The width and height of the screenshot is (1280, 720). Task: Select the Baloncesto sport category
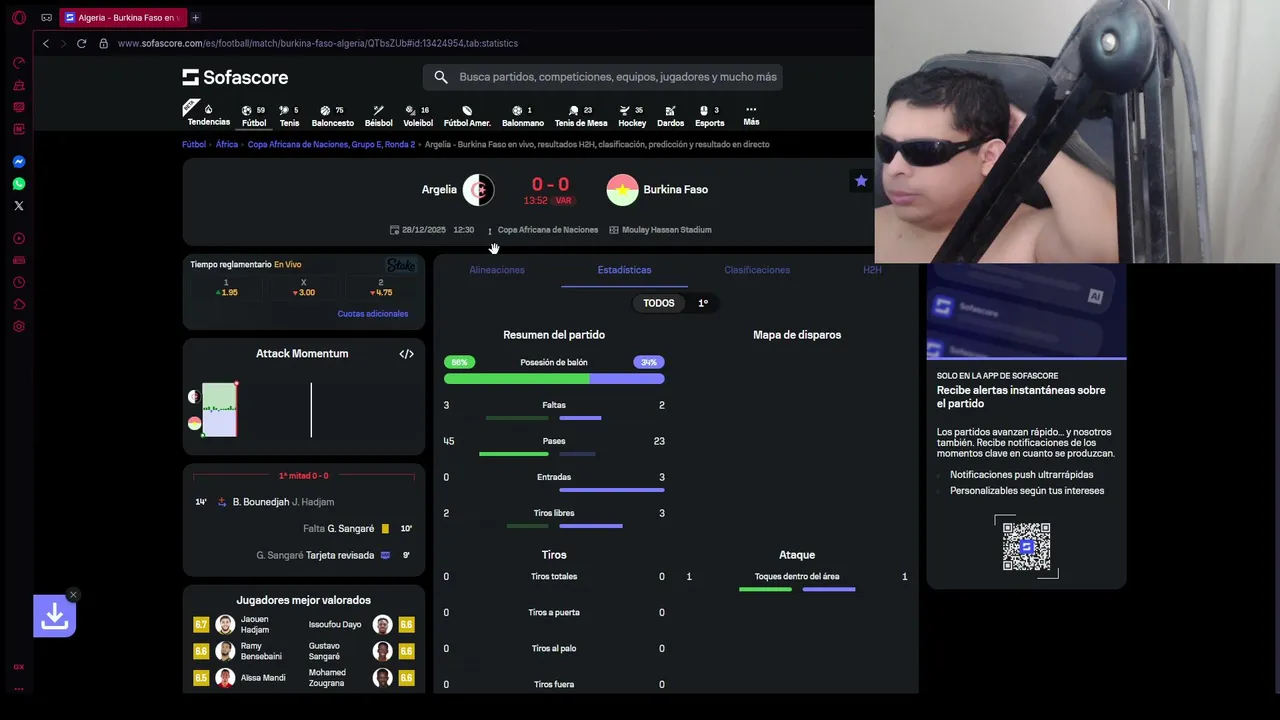pyautogui.click(x=333, y=116)
